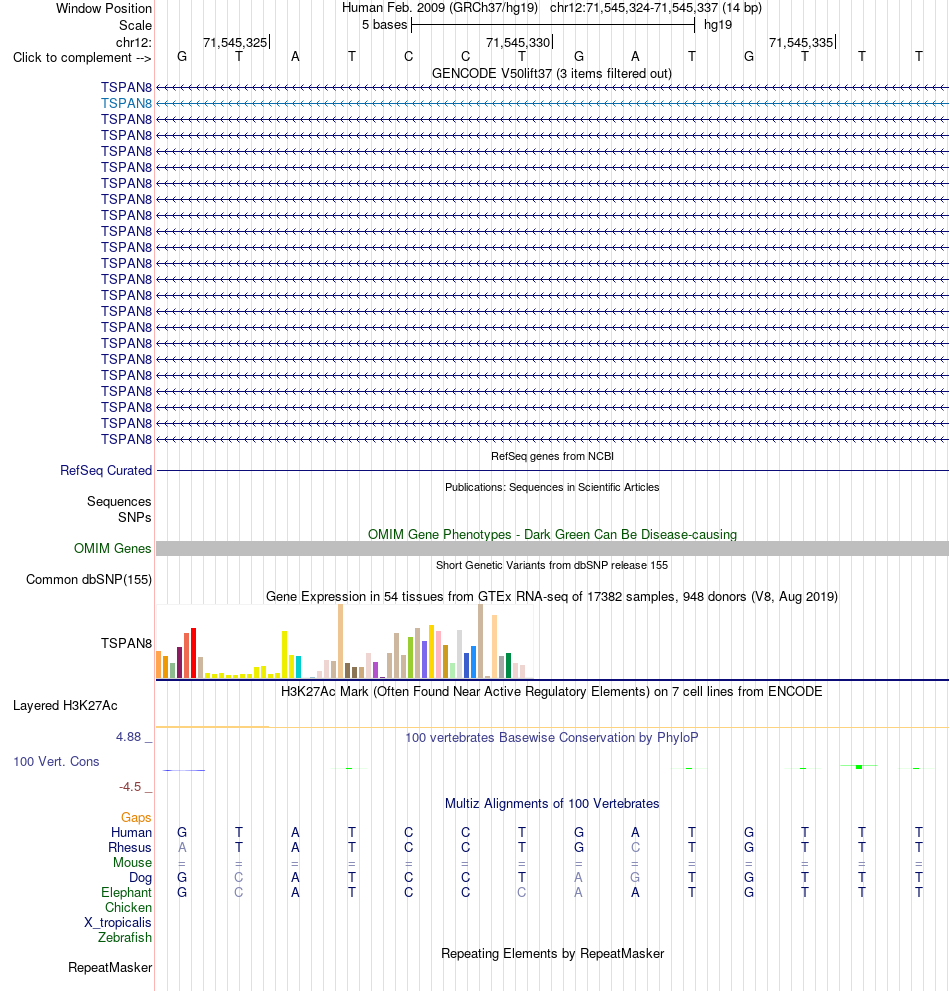Image resolution: width=950 pixels, height=991 pixels.
Task: Select the Human species row label
Action: pos(131,832)
